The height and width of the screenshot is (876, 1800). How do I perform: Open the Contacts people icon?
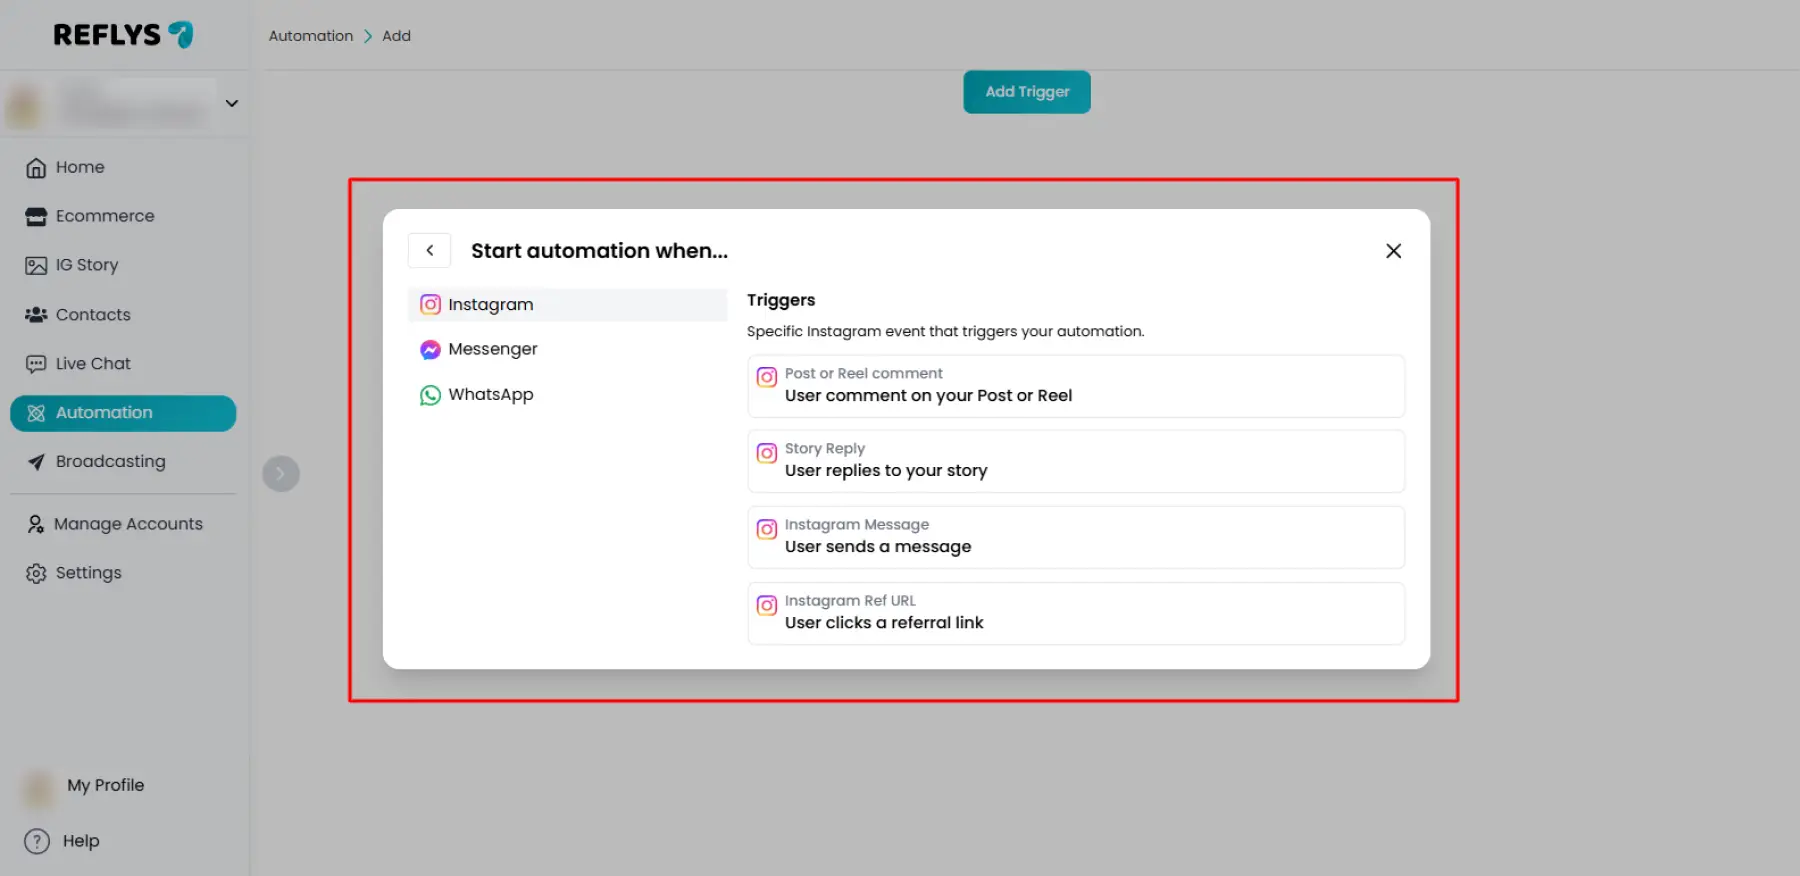pyautogui.click(x=36, y=315)
